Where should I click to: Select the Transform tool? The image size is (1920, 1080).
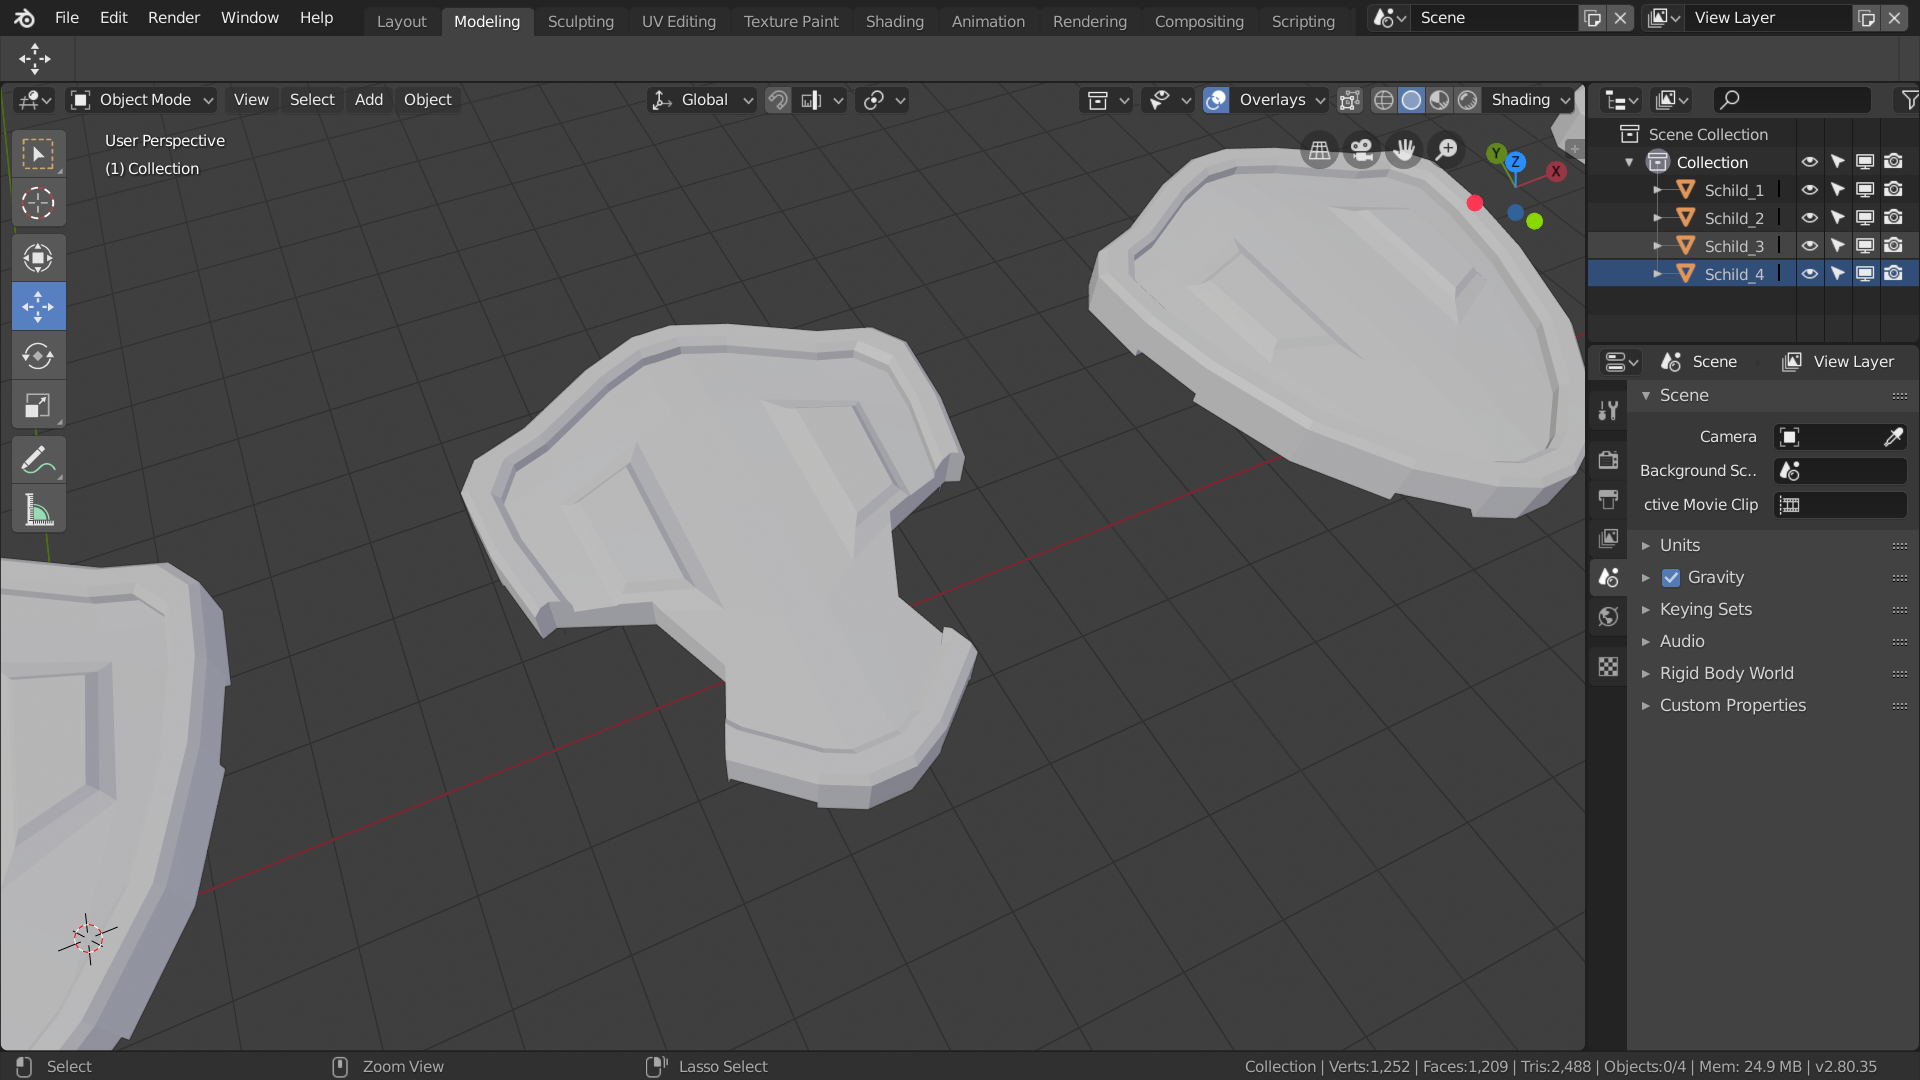38,258
